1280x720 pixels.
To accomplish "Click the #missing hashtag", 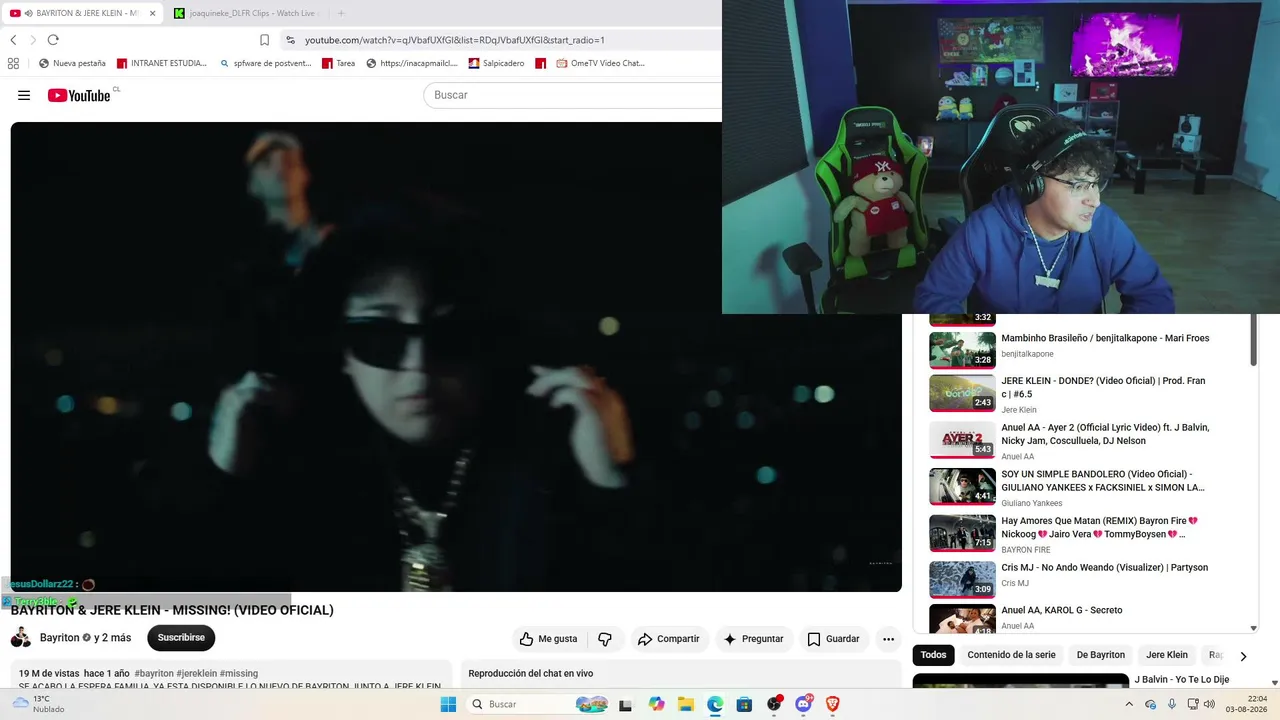I will click(x=239, y=674).
